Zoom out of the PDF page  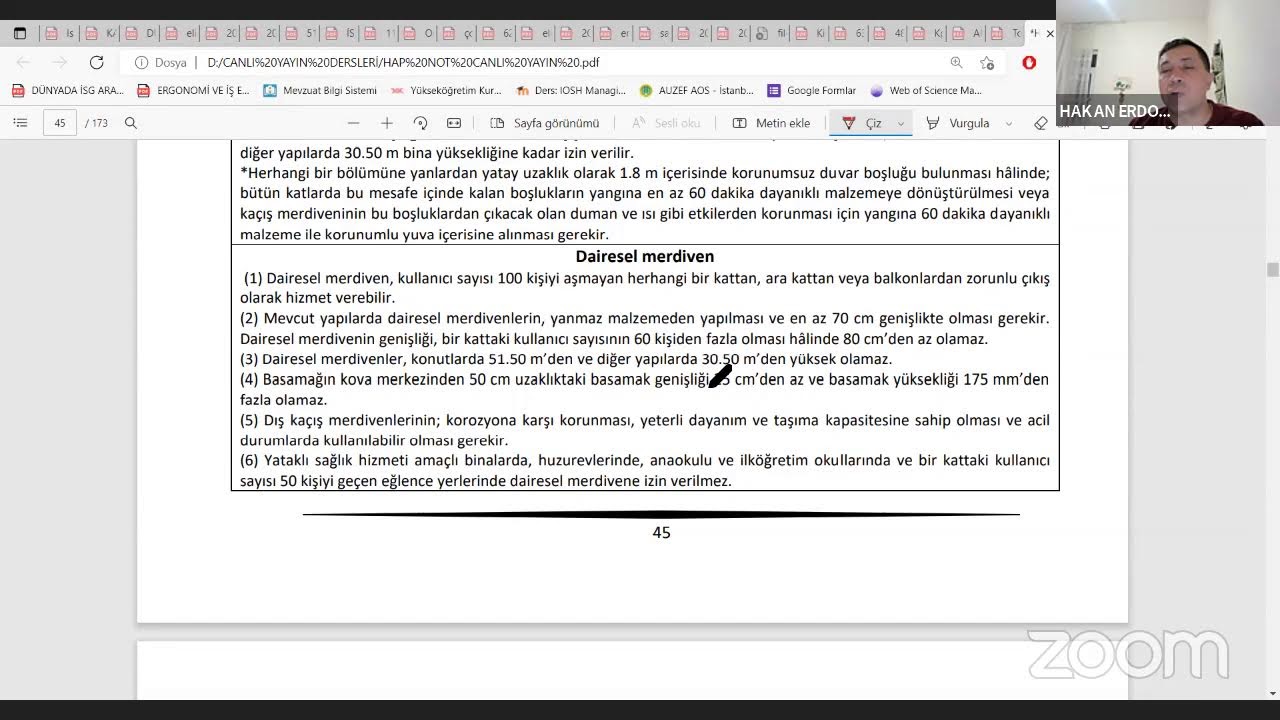pos(353,123)
